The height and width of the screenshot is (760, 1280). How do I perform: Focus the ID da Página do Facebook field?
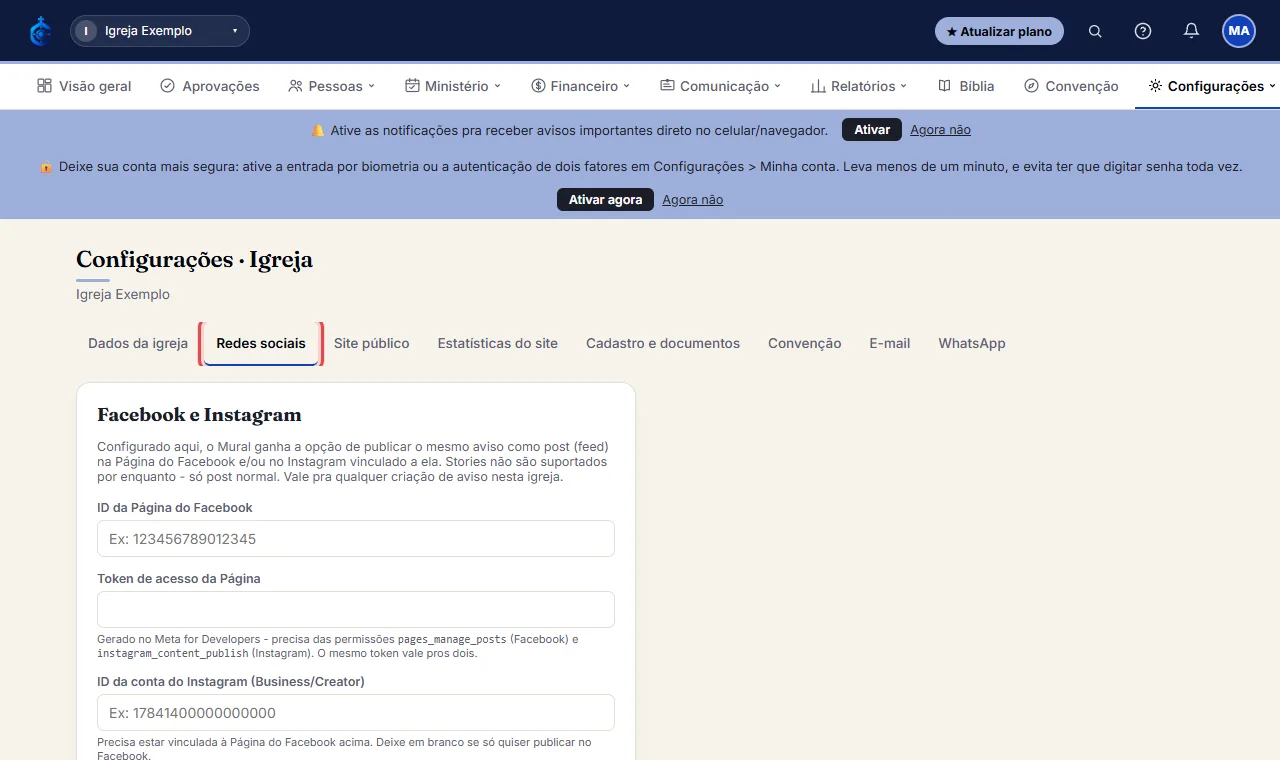click(x=356, y=539)
